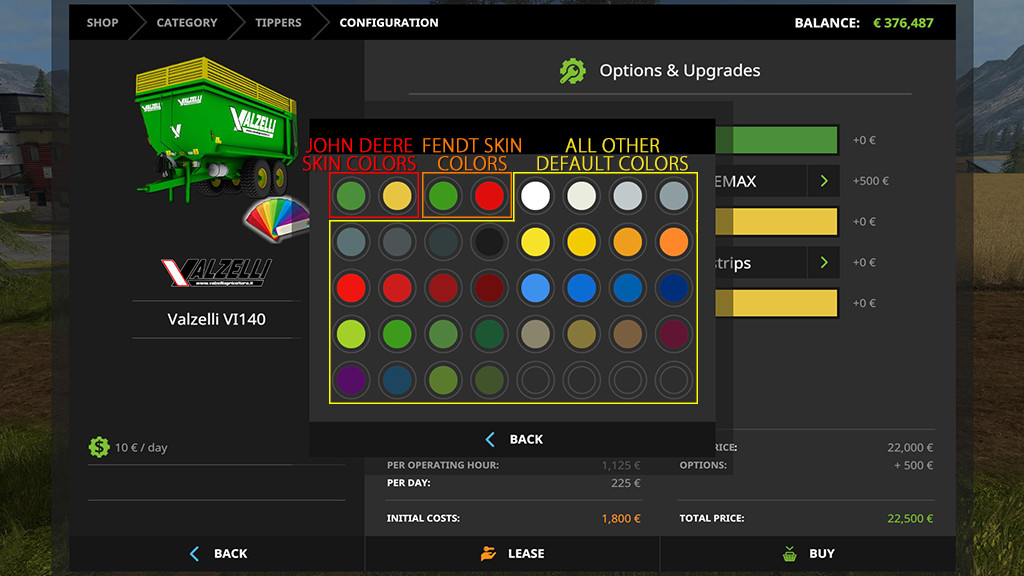Select the purple color swatch
Screen dimensions: 1024x576
(351, 380)
